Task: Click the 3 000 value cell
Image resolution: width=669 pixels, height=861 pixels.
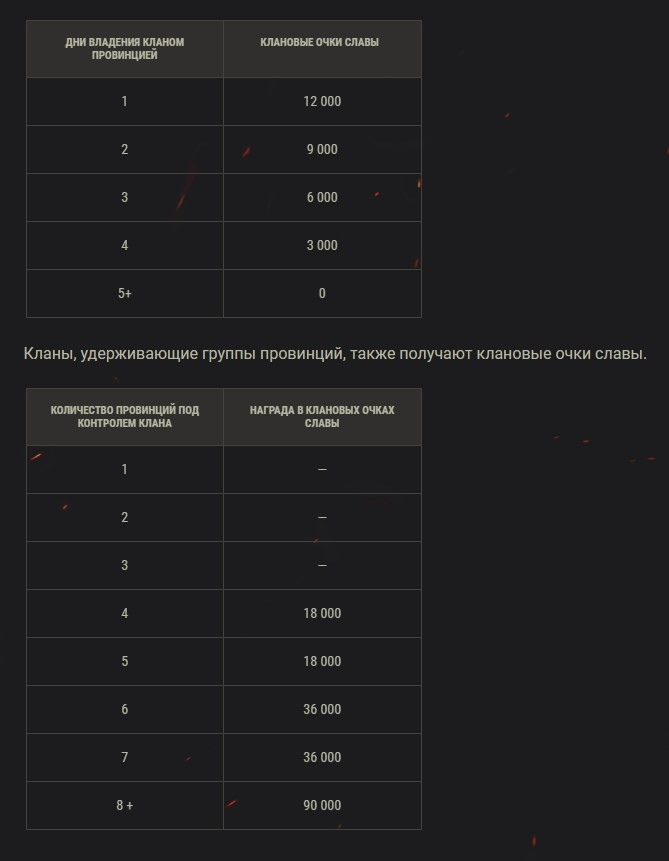Action: (322, 245)
